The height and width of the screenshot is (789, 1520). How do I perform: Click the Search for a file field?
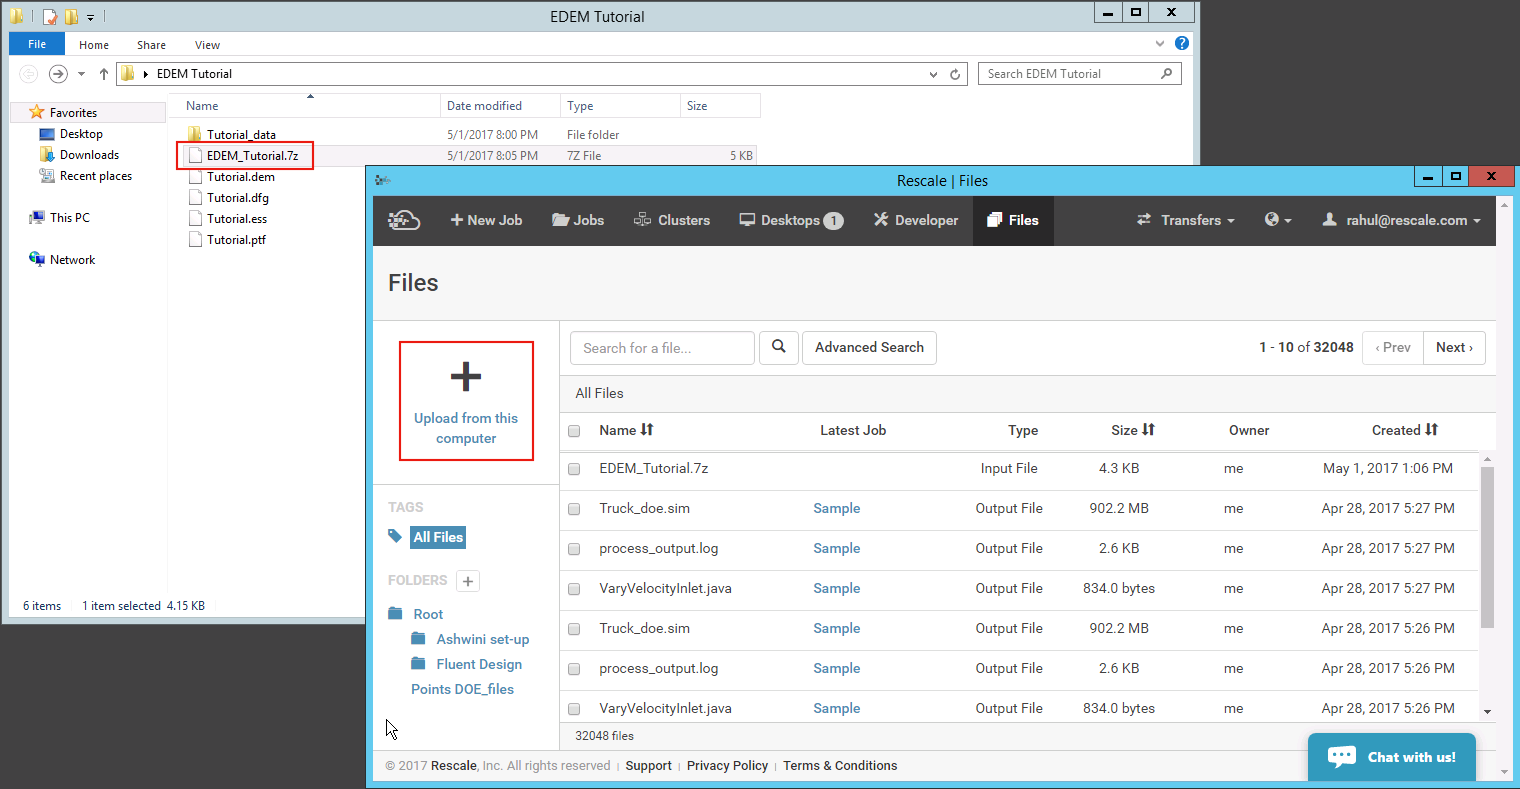click(x=662, y=347)
